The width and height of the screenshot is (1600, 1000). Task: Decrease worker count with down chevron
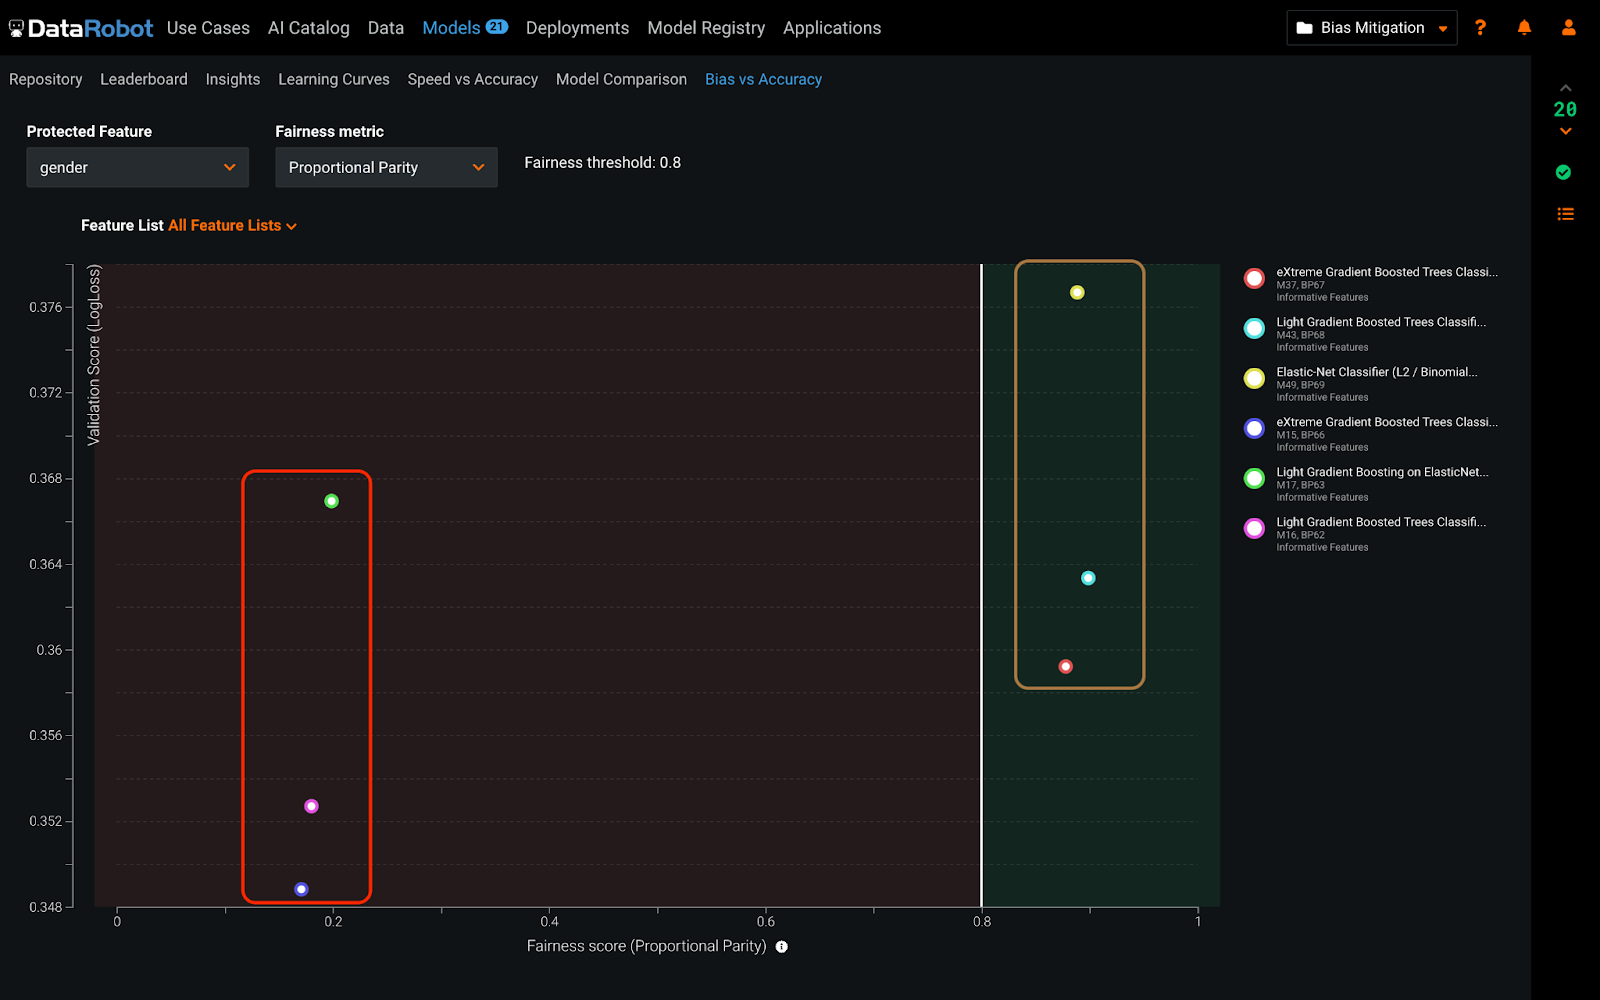click(x=1565, y=131)
